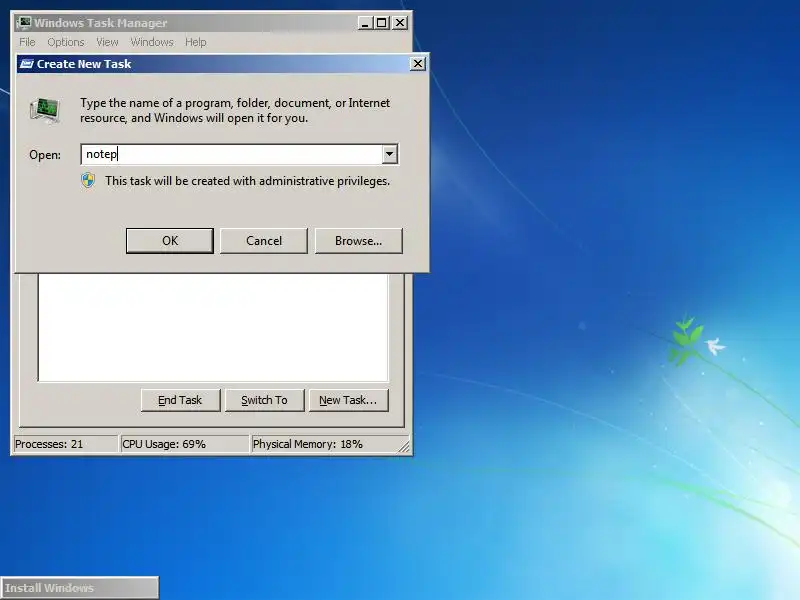Open the View menu in Task Manager
800x600 pixels.
click(107, 42)
